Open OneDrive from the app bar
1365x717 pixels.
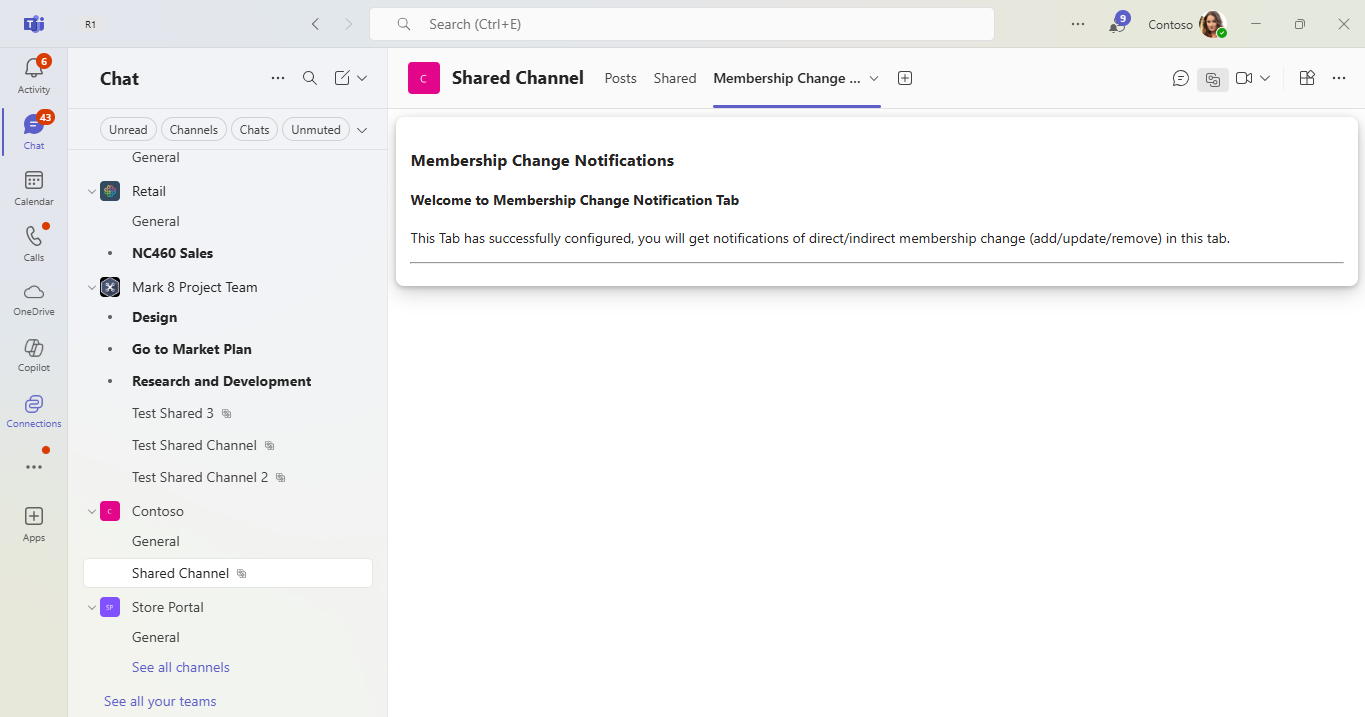click(x=34, y=299)
